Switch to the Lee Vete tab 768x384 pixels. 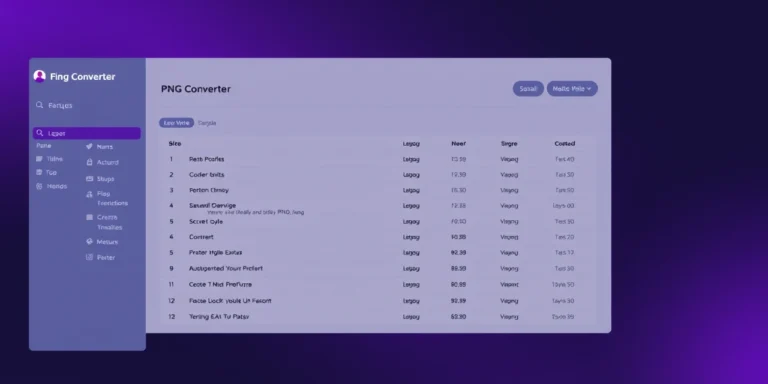(176, 123)
